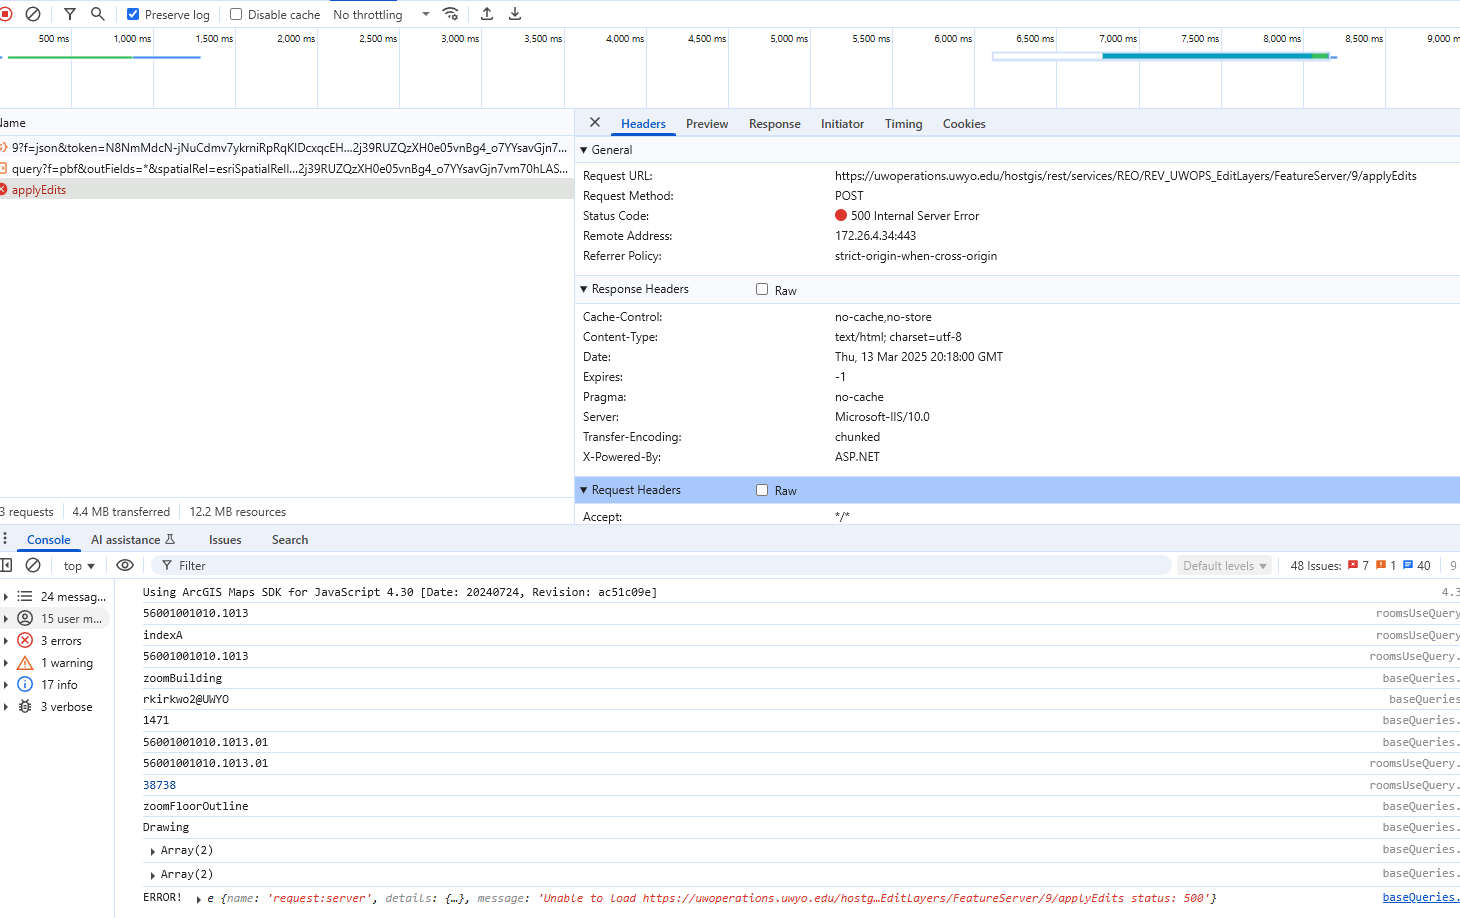Open the Default levels dropdown
The width and height of the screenshot is (1460, 918).
point(1224,565)
